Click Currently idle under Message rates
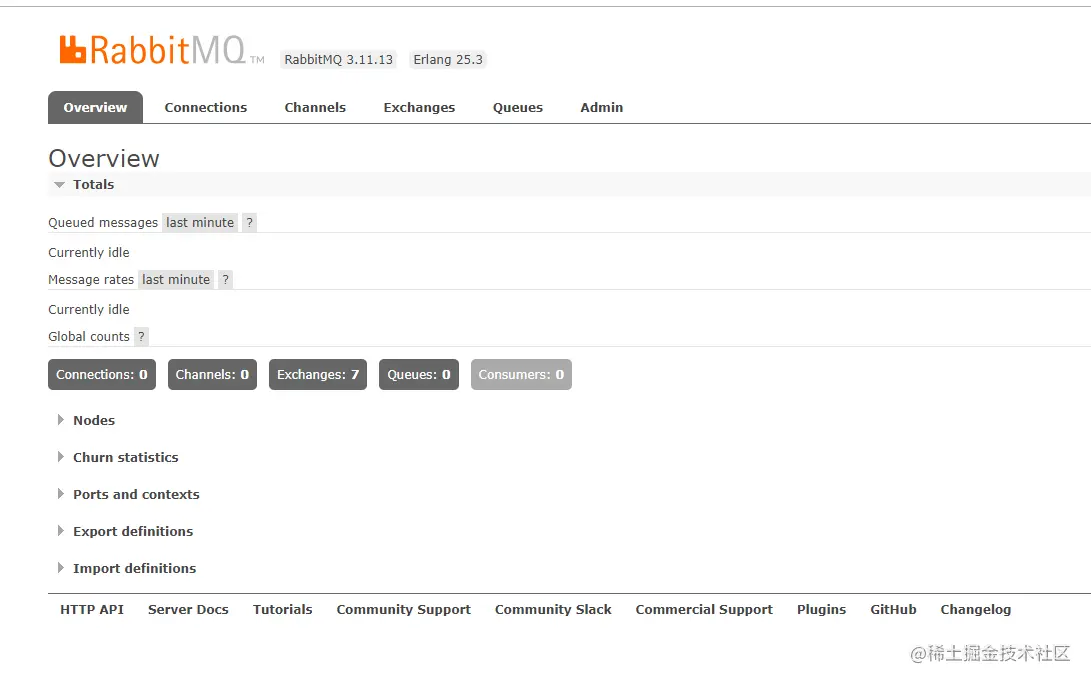The width and height of the screenshot is (1091, 684). tap(89, 310)
